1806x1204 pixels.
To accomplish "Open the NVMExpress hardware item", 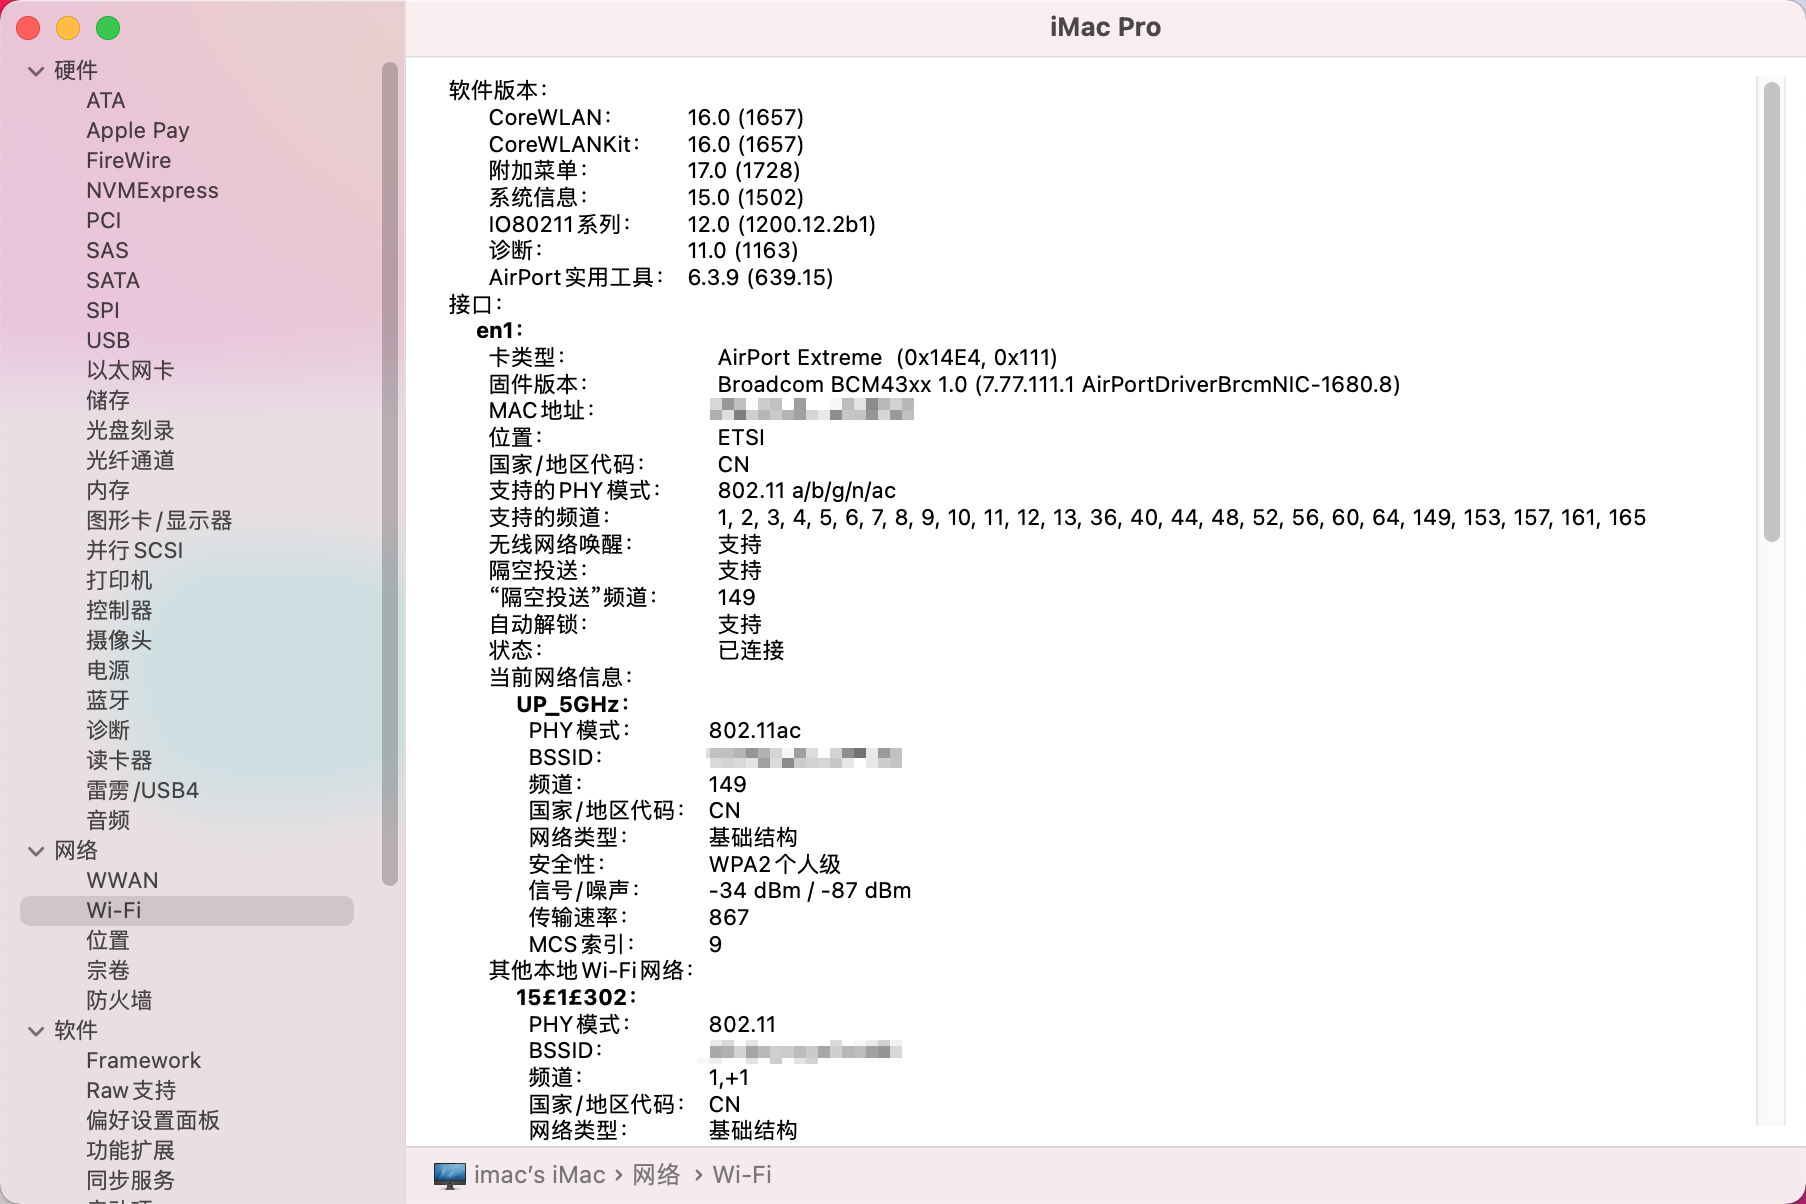I will [x=152, y=191].
